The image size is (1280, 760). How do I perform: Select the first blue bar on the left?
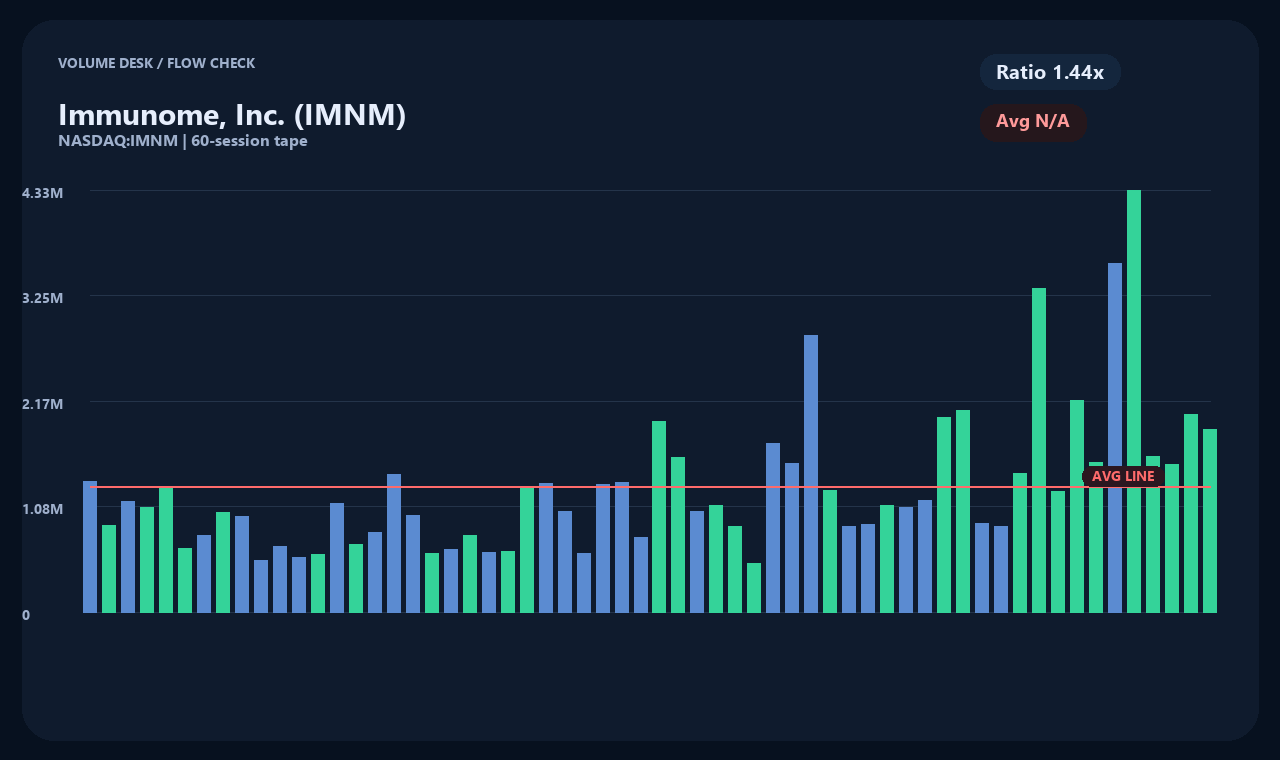pyautogui.click(x=90, y=547)
